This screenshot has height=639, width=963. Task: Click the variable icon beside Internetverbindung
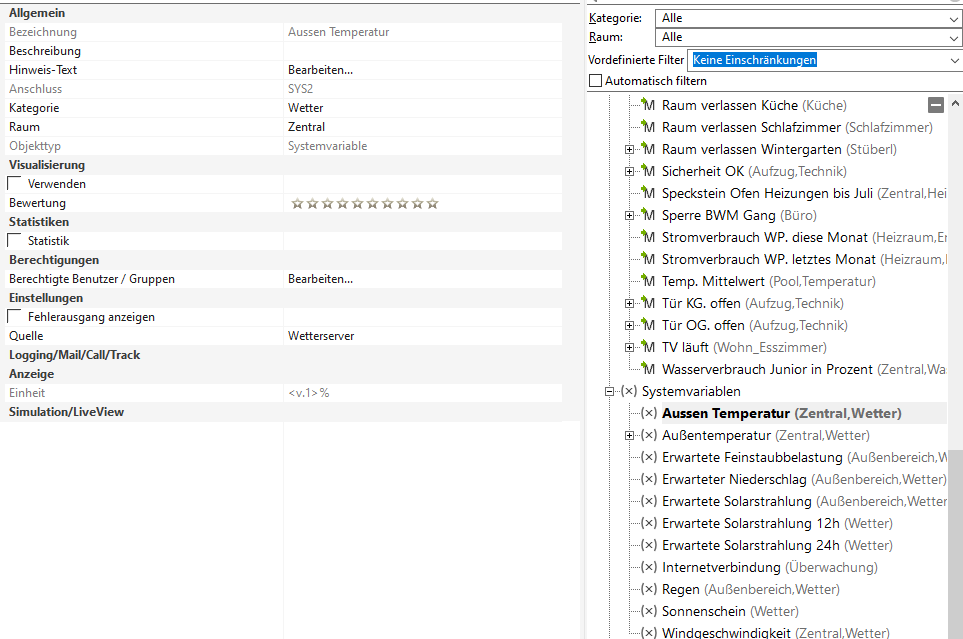(x=648, y=567)
